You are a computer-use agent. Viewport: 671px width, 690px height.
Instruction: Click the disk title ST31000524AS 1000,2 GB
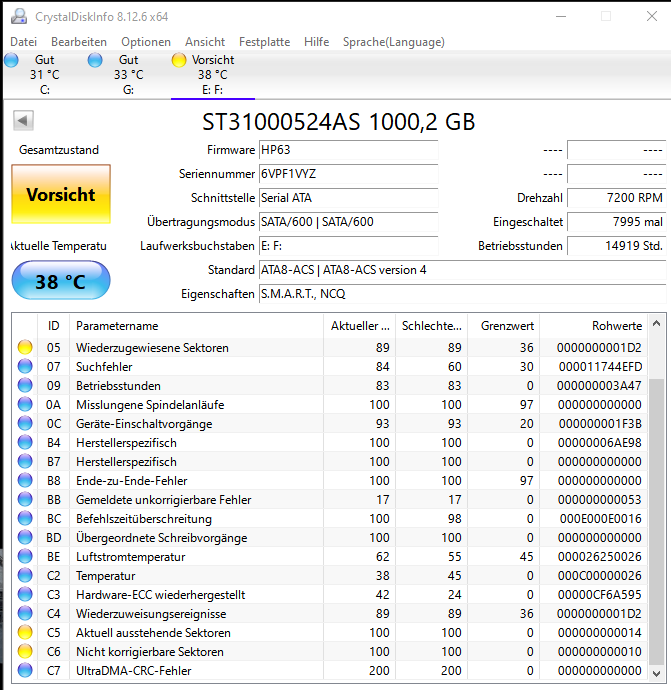tap(338, 122)
